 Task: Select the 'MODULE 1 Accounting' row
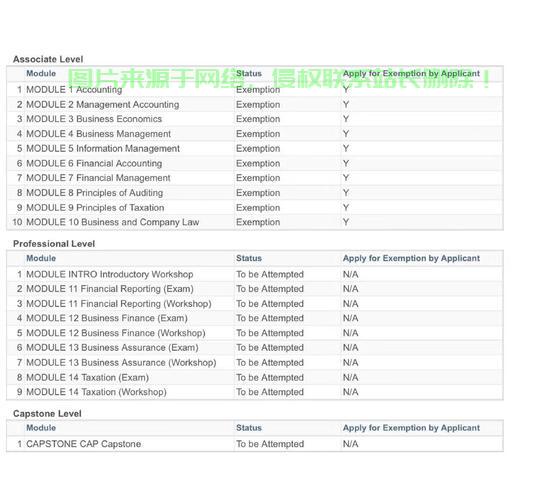pos(255,90)
